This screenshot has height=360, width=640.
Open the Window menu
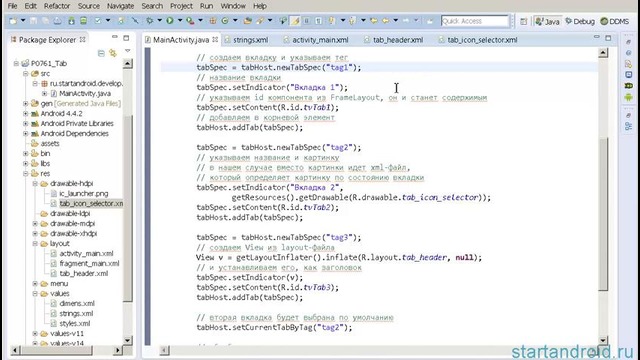[233, 6]
